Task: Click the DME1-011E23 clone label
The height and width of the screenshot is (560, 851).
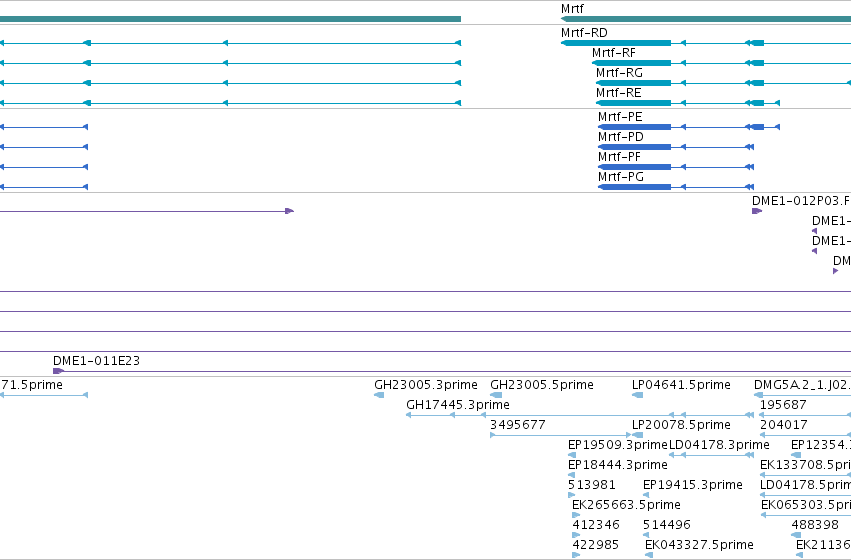Action: [96, 361]
